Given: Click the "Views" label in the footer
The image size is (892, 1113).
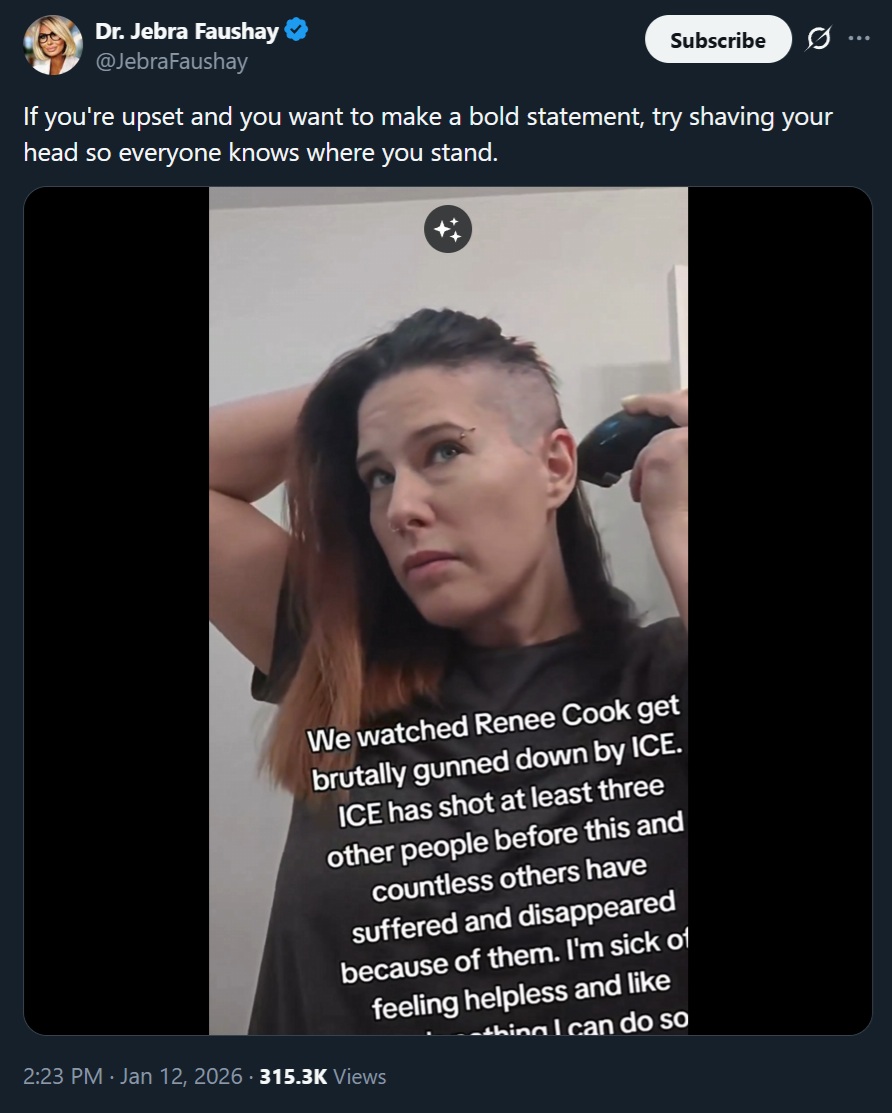Looking at the screenshot, I should click(360, 1076).
